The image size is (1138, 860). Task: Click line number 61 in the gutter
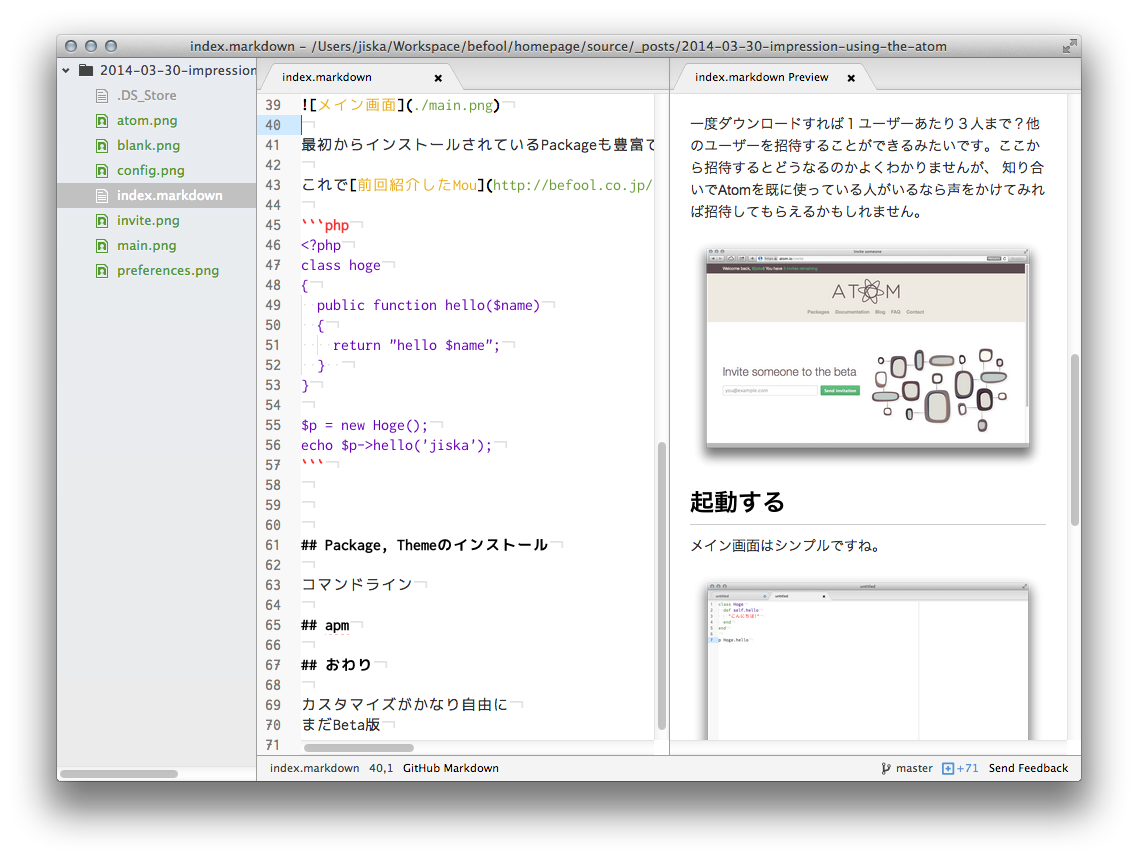click(x=273, y=545)
